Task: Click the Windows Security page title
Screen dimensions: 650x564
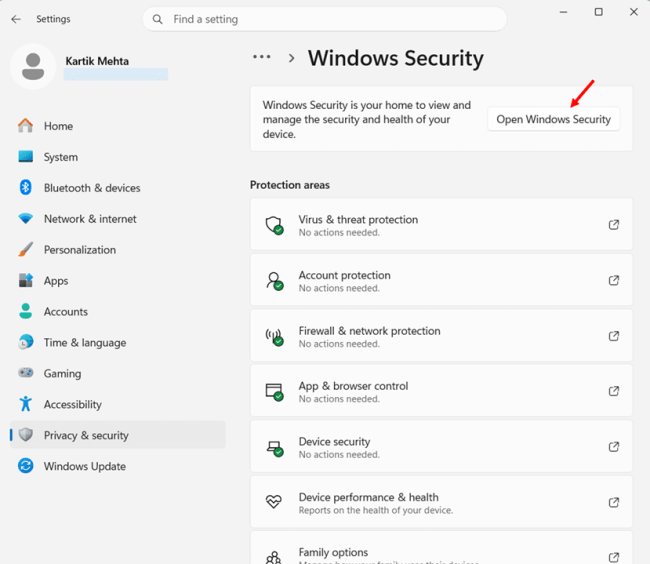Action: coord(395,58)
